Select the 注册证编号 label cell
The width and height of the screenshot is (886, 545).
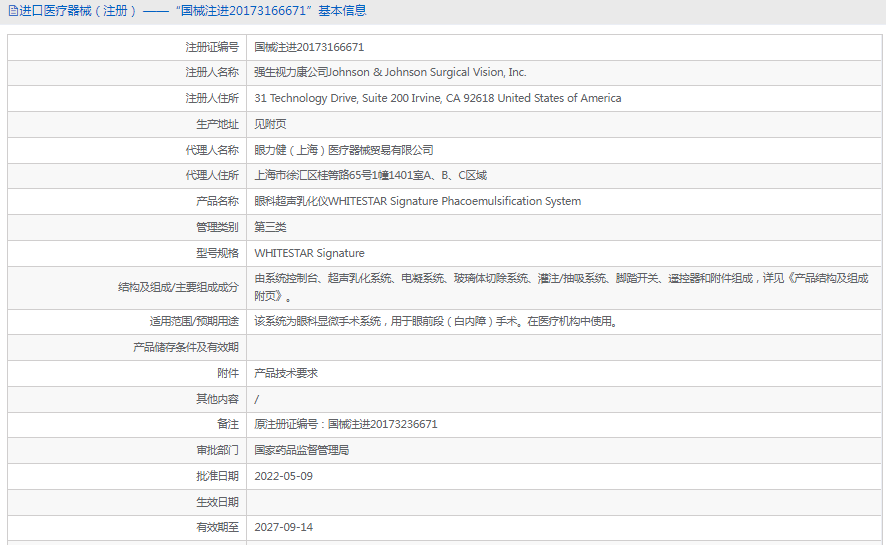click(212, 47)
